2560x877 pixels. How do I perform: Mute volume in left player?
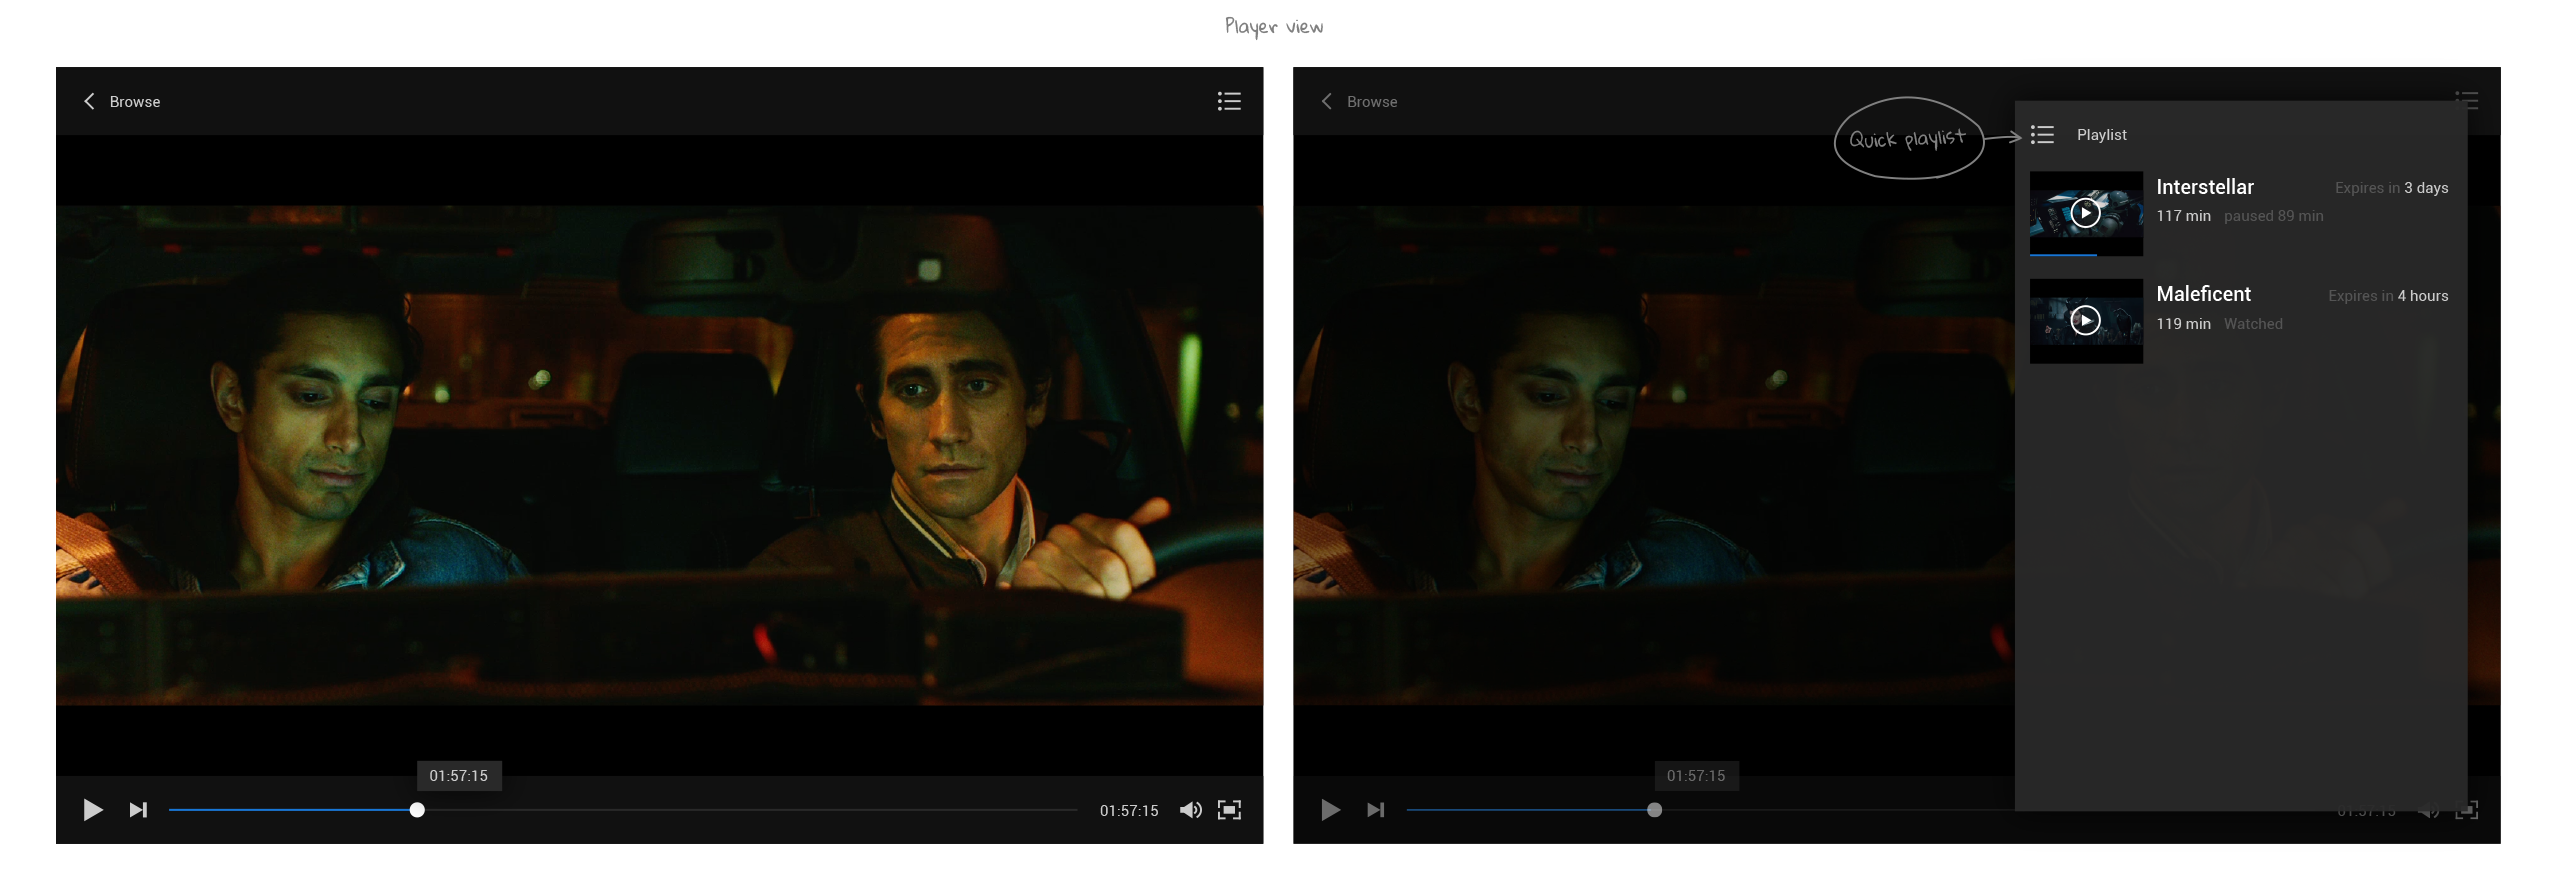click(1190, 809)
